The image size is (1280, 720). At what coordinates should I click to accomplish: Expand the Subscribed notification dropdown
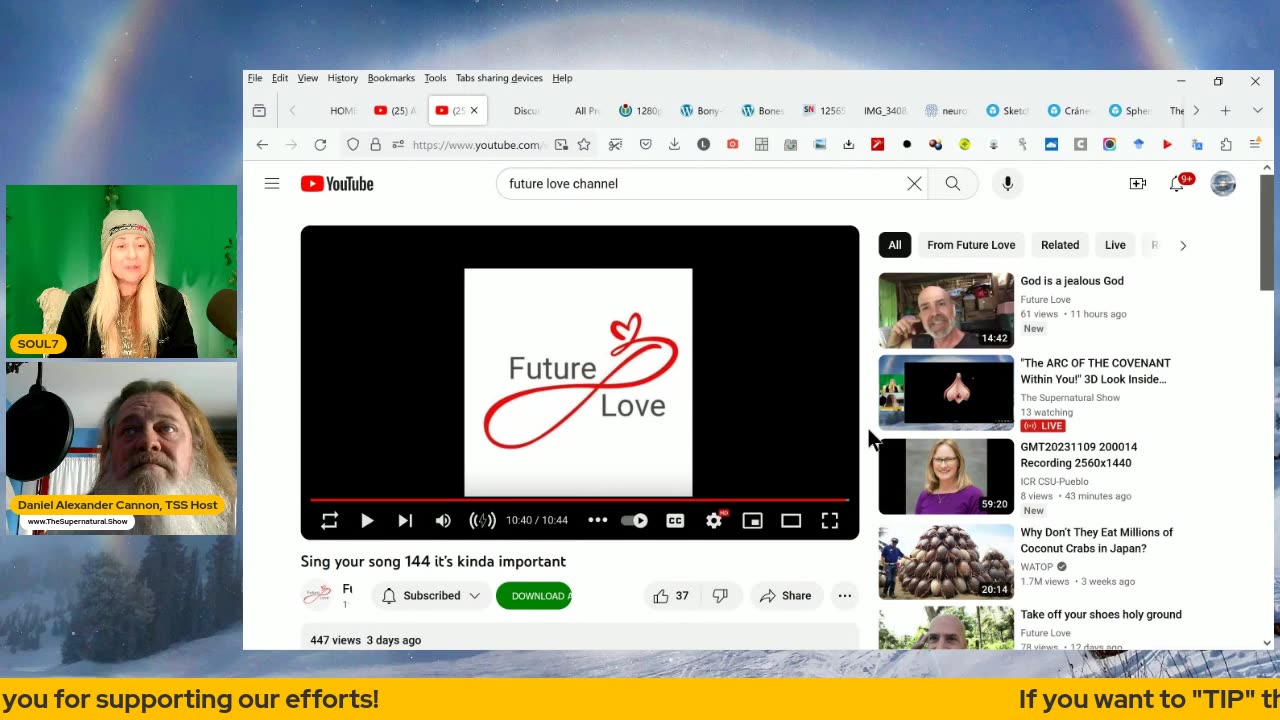click(432, 596)
